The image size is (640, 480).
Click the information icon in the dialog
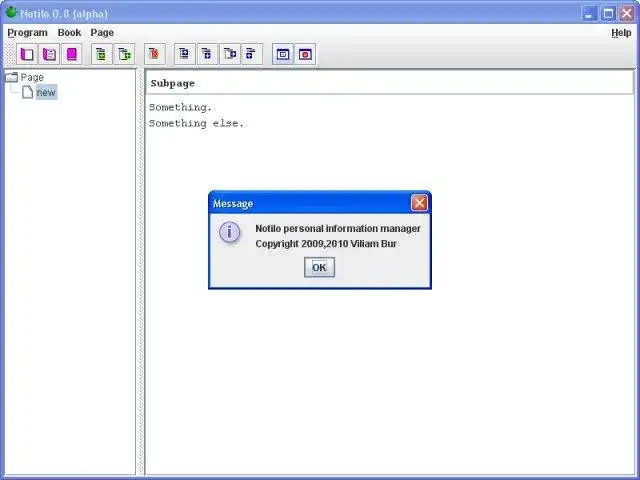pyautogui.click(x=229, y=232)
